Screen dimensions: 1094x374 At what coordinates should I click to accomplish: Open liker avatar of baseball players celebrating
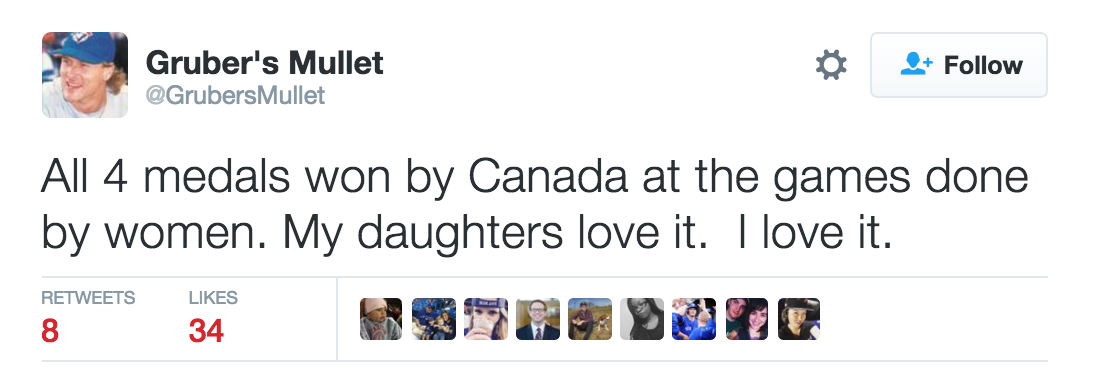[x=694, y=319]
